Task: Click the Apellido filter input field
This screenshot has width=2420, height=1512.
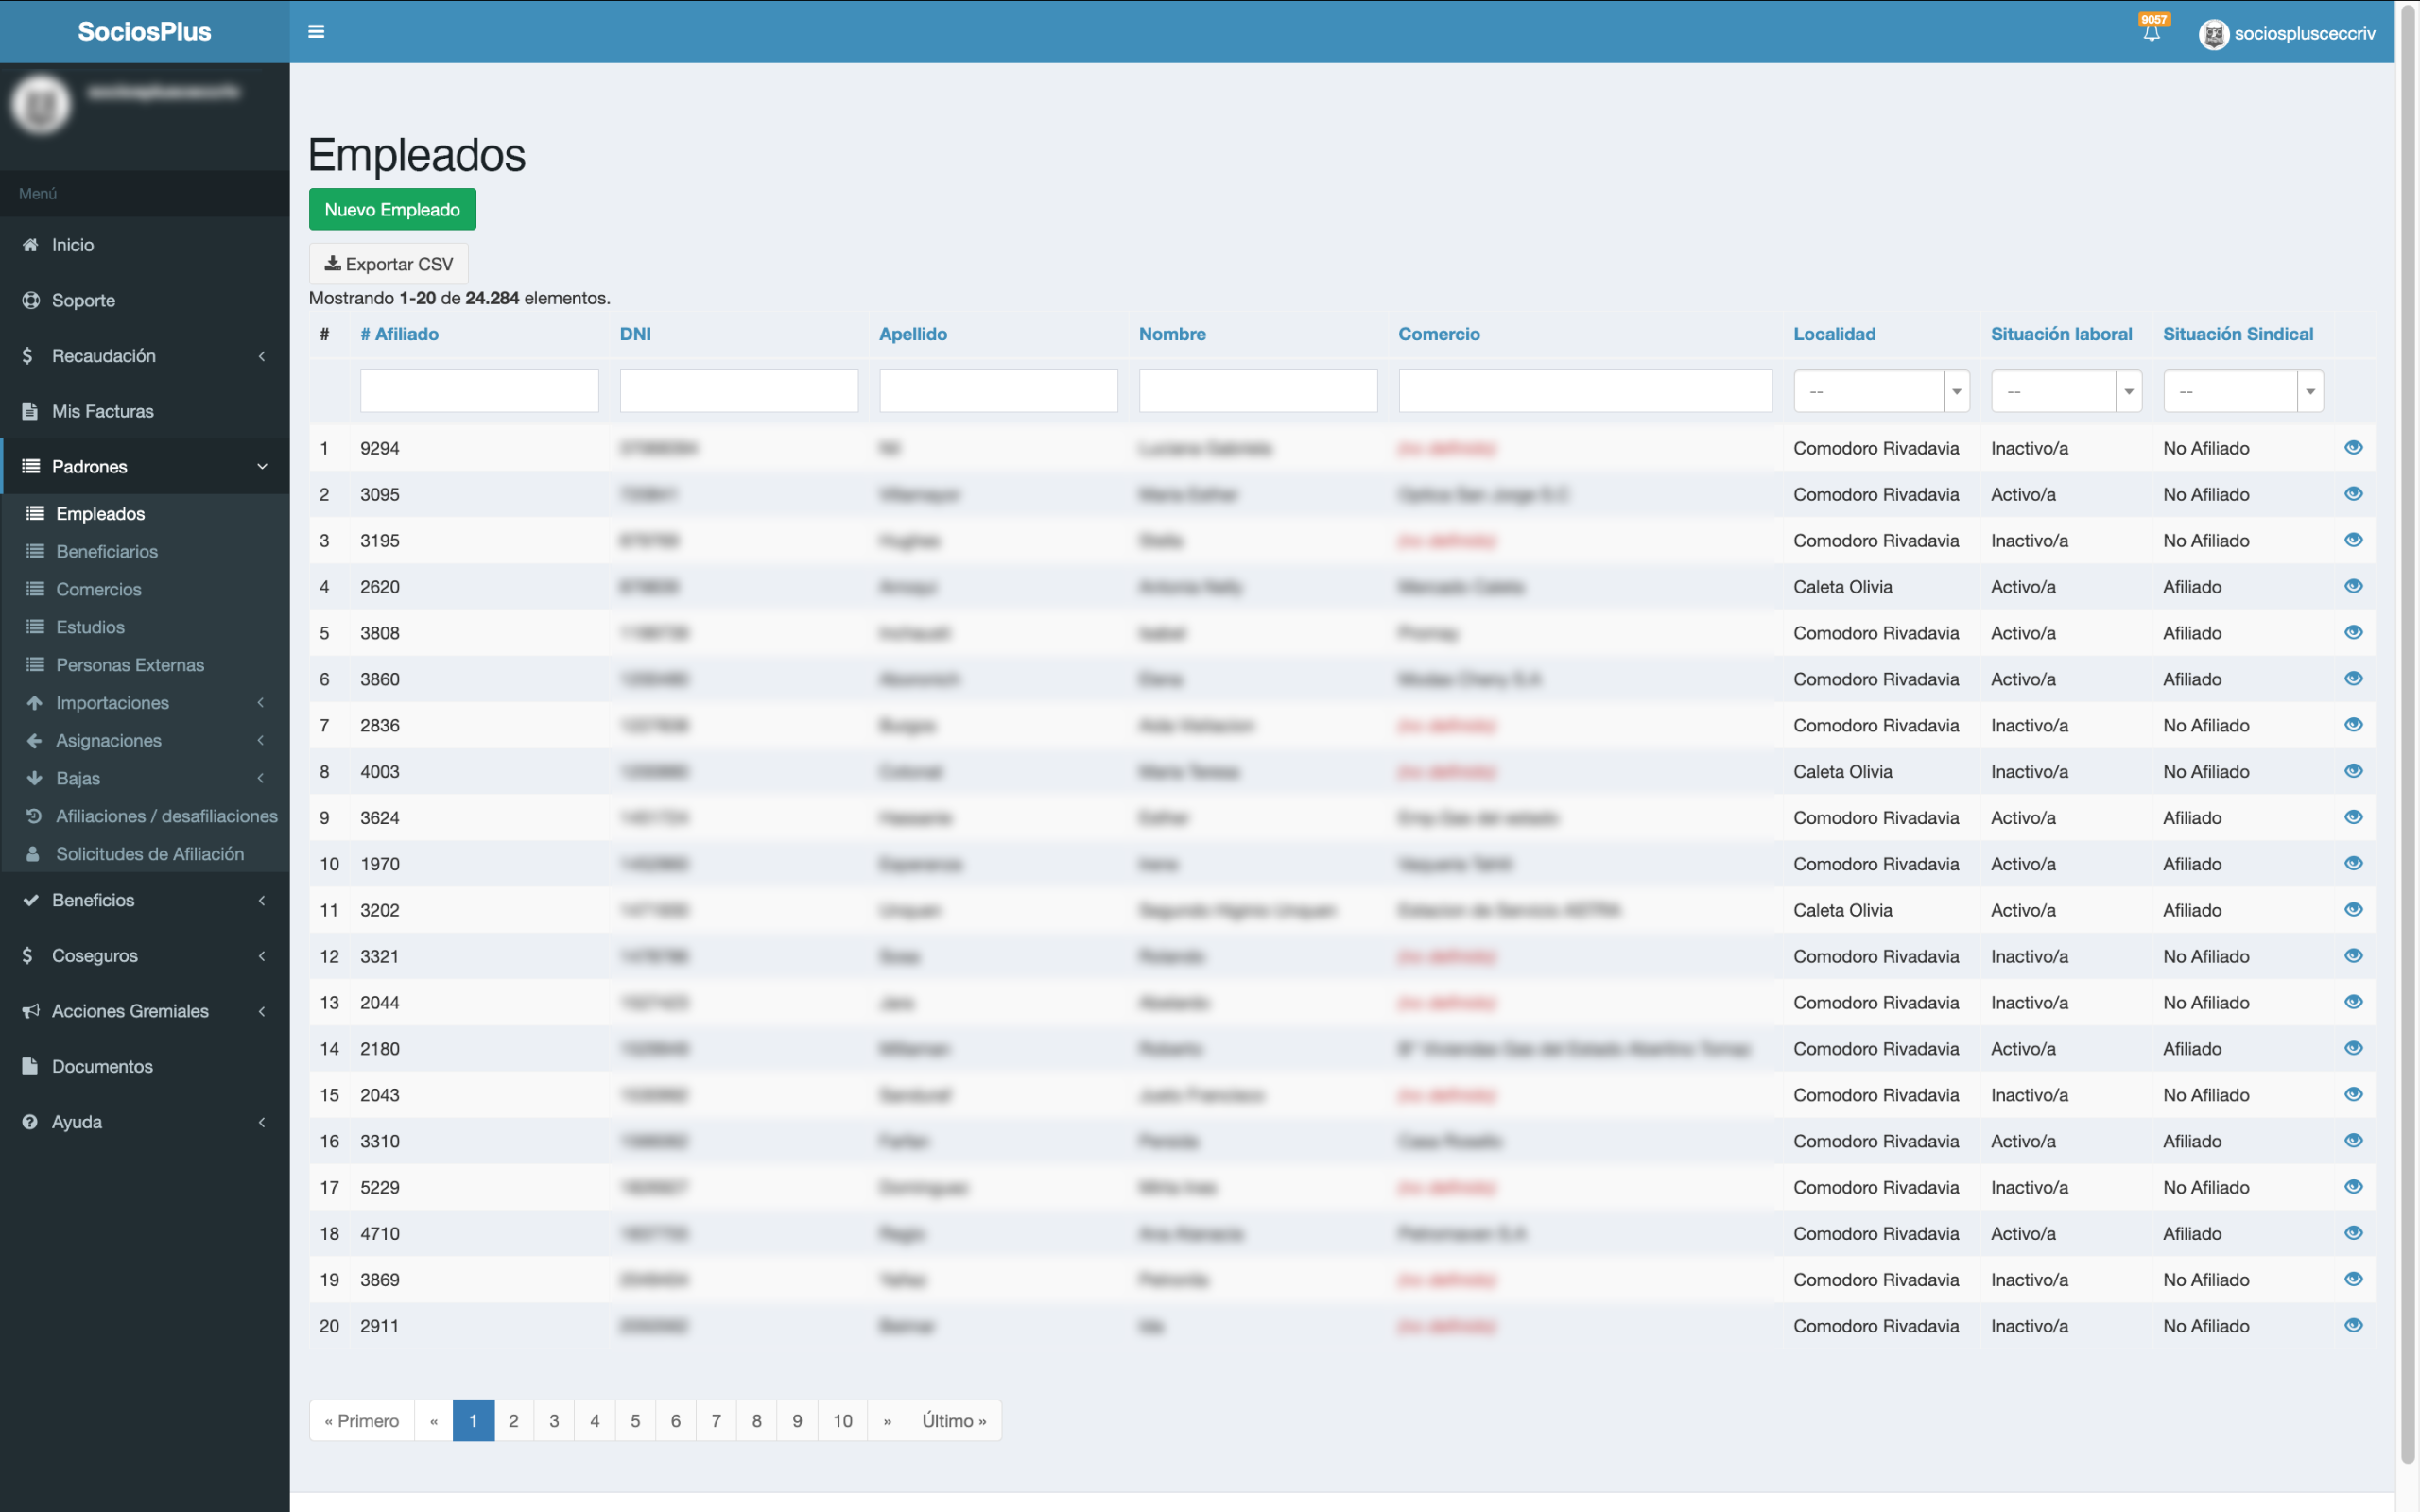Action: tap(998, 391)
